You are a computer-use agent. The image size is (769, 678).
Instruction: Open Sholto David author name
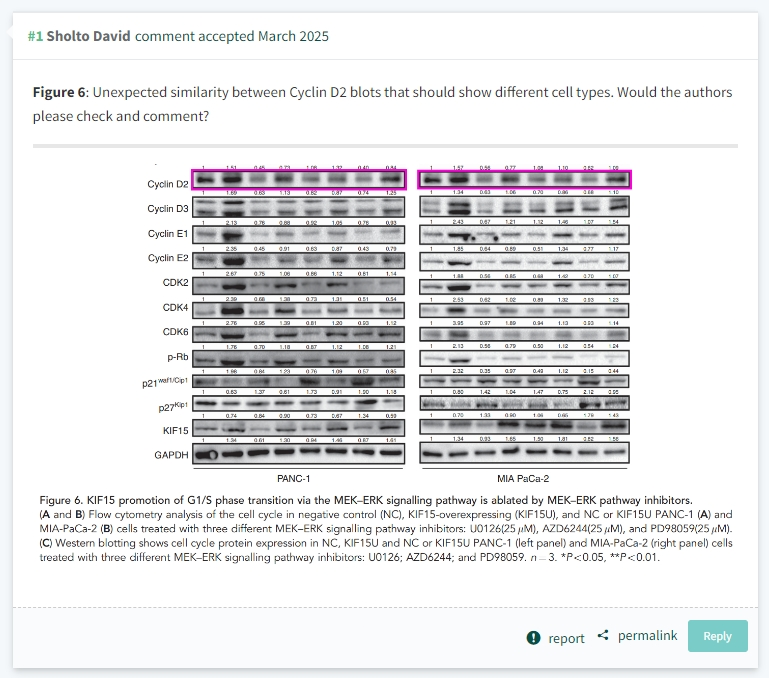(x=89, y=36)
